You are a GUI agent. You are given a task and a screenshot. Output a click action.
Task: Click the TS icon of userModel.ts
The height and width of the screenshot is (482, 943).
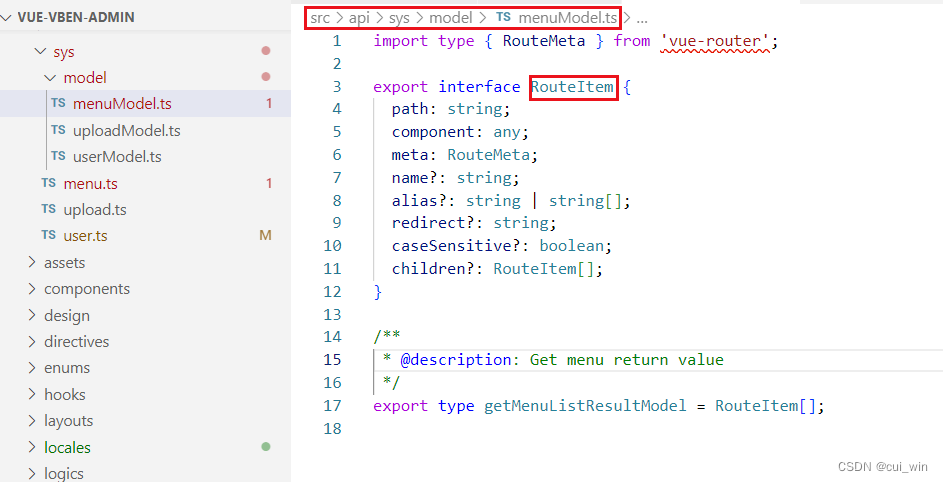coord(58,156)
